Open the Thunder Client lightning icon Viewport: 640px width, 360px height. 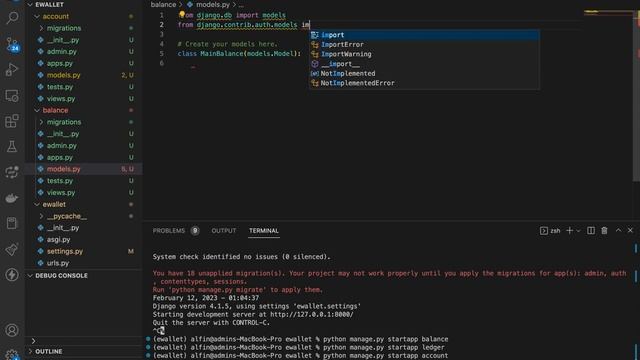[12, 274]
